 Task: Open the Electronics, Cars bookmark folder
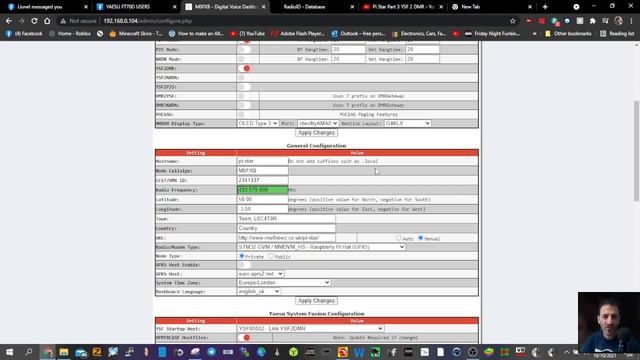[419, 33]
